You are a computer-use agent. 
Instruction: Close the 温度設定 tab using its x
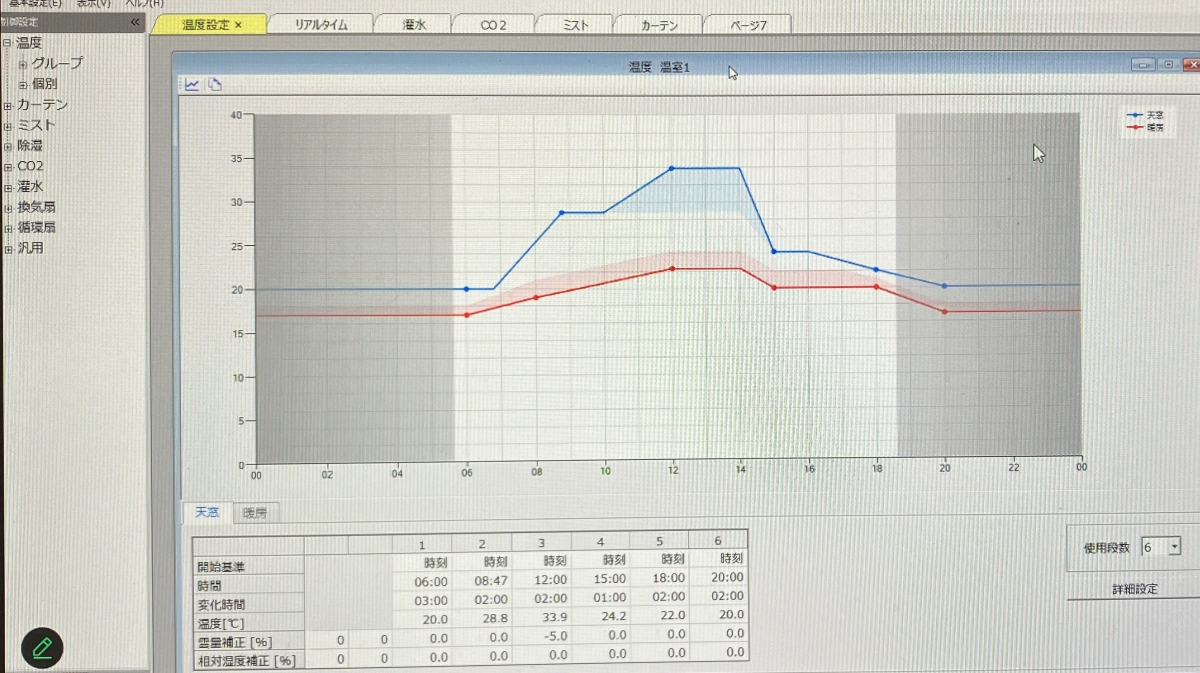tap(238, 25)
